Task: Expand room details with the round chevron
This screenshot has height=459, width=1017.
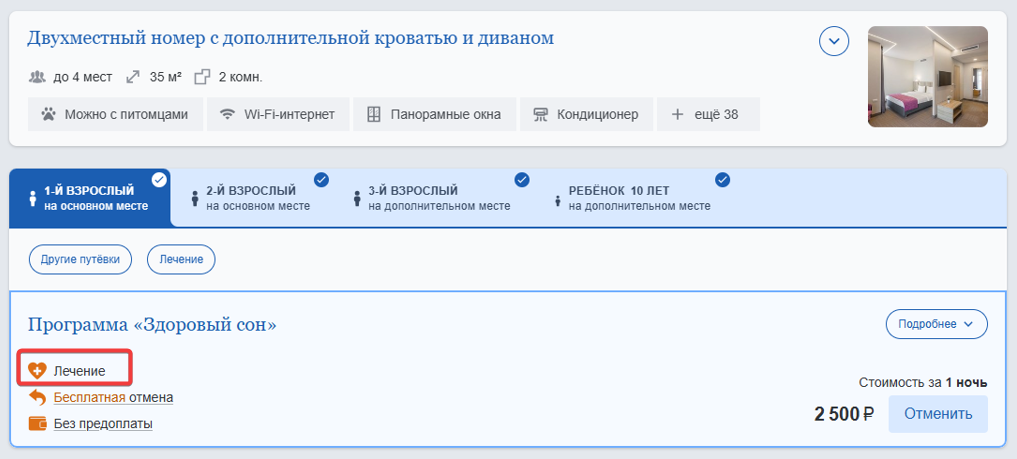Action: click(x=834, y=41)
